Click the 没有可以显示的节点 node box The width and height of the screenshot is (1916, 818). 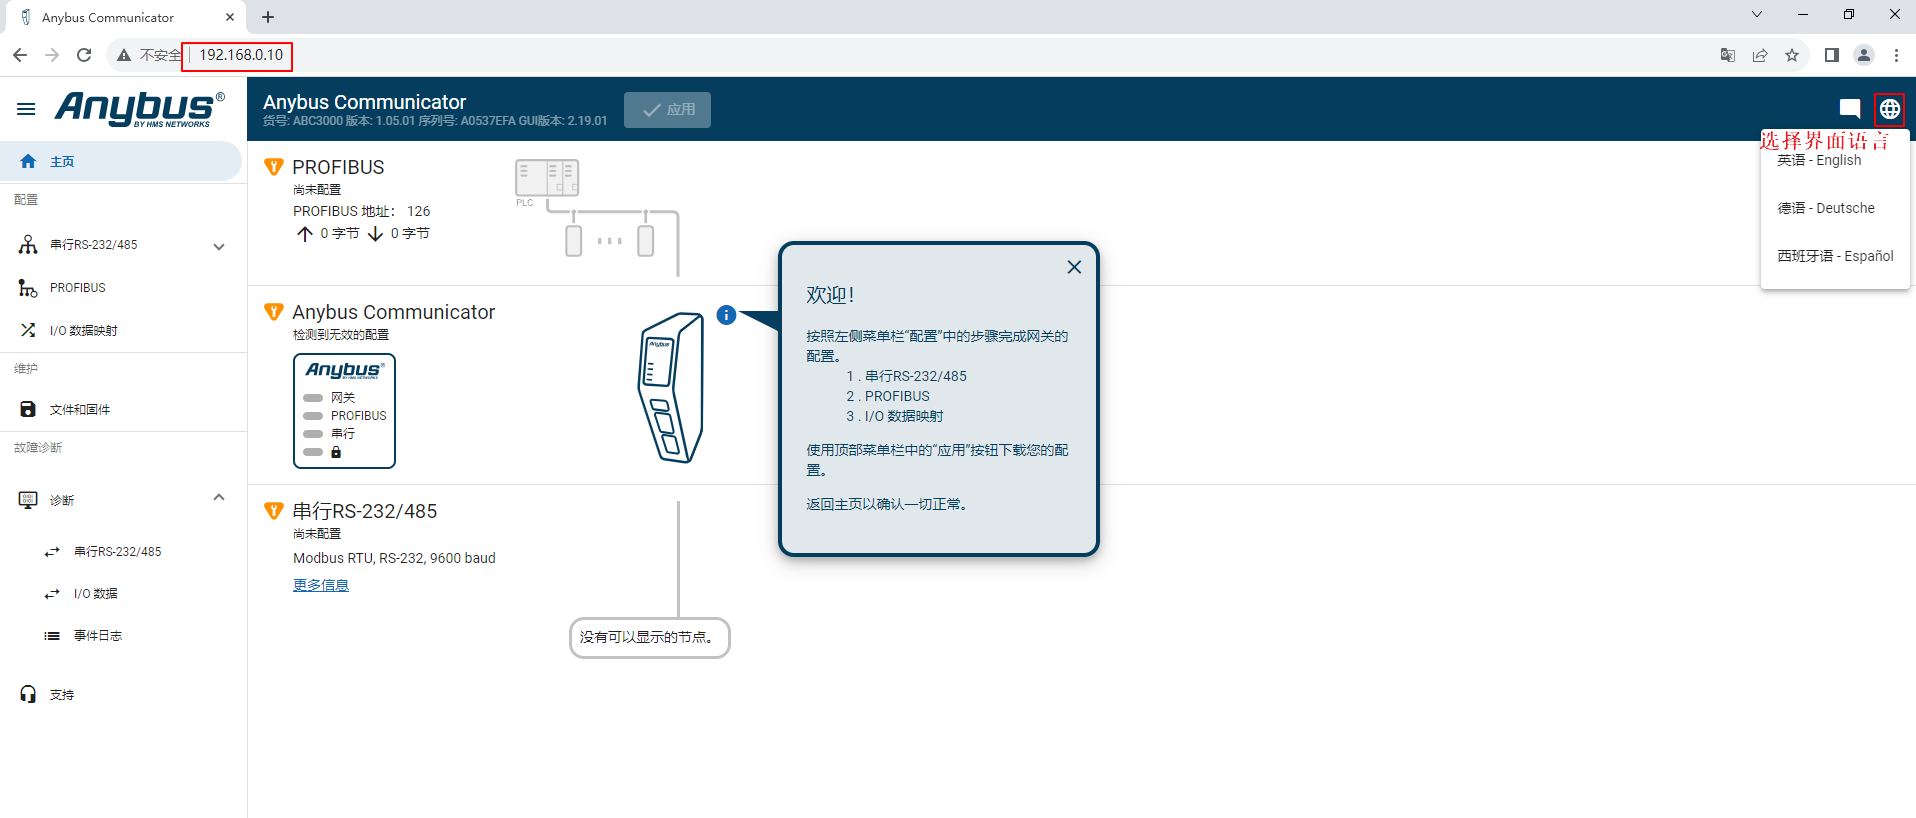click(x=649, y=638)
